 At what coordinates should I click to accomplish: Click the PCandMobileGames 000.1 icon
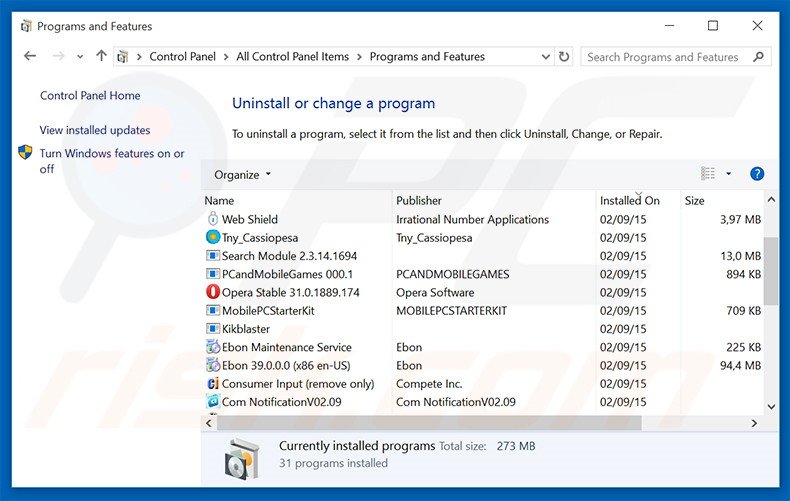click(x=213, y=274)
